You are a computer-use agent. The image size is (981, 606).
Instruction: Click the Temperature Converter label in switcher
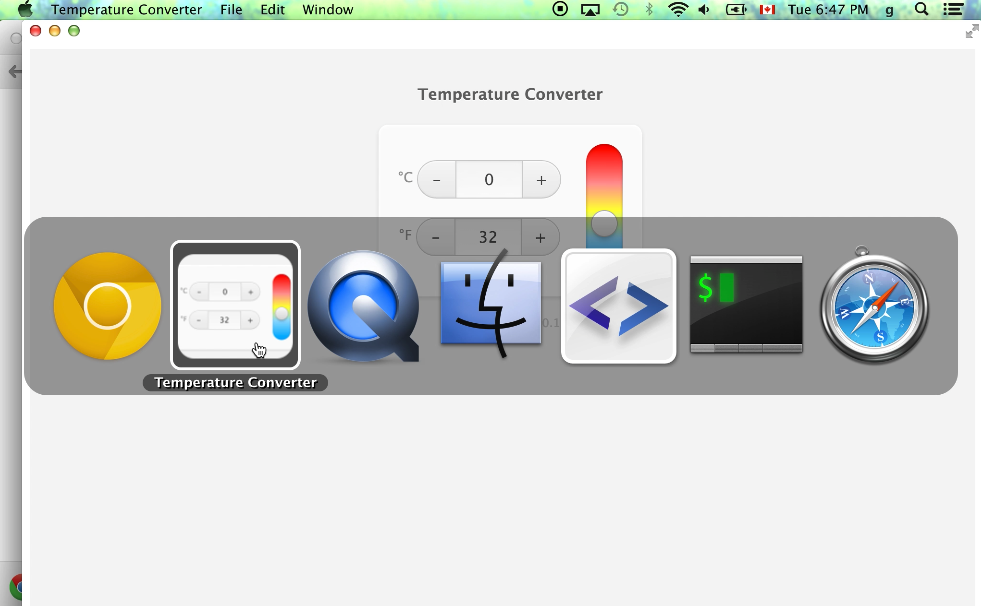[x=235, y=383]
